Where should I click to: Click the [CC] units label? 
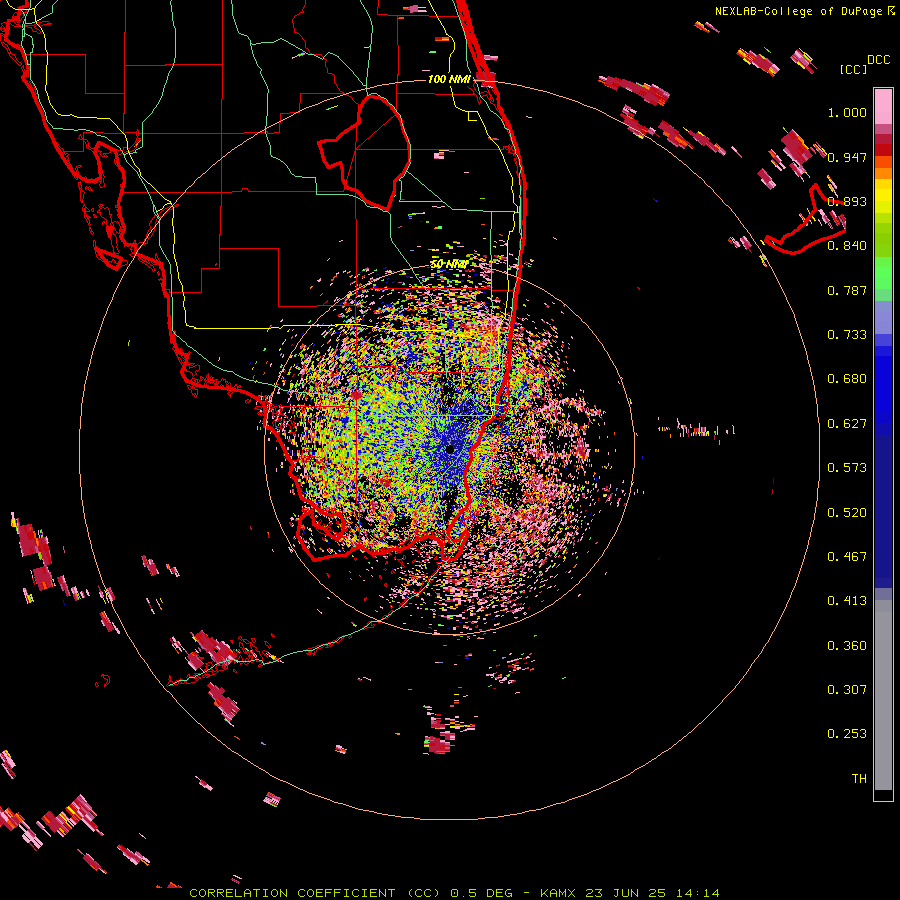853,69
